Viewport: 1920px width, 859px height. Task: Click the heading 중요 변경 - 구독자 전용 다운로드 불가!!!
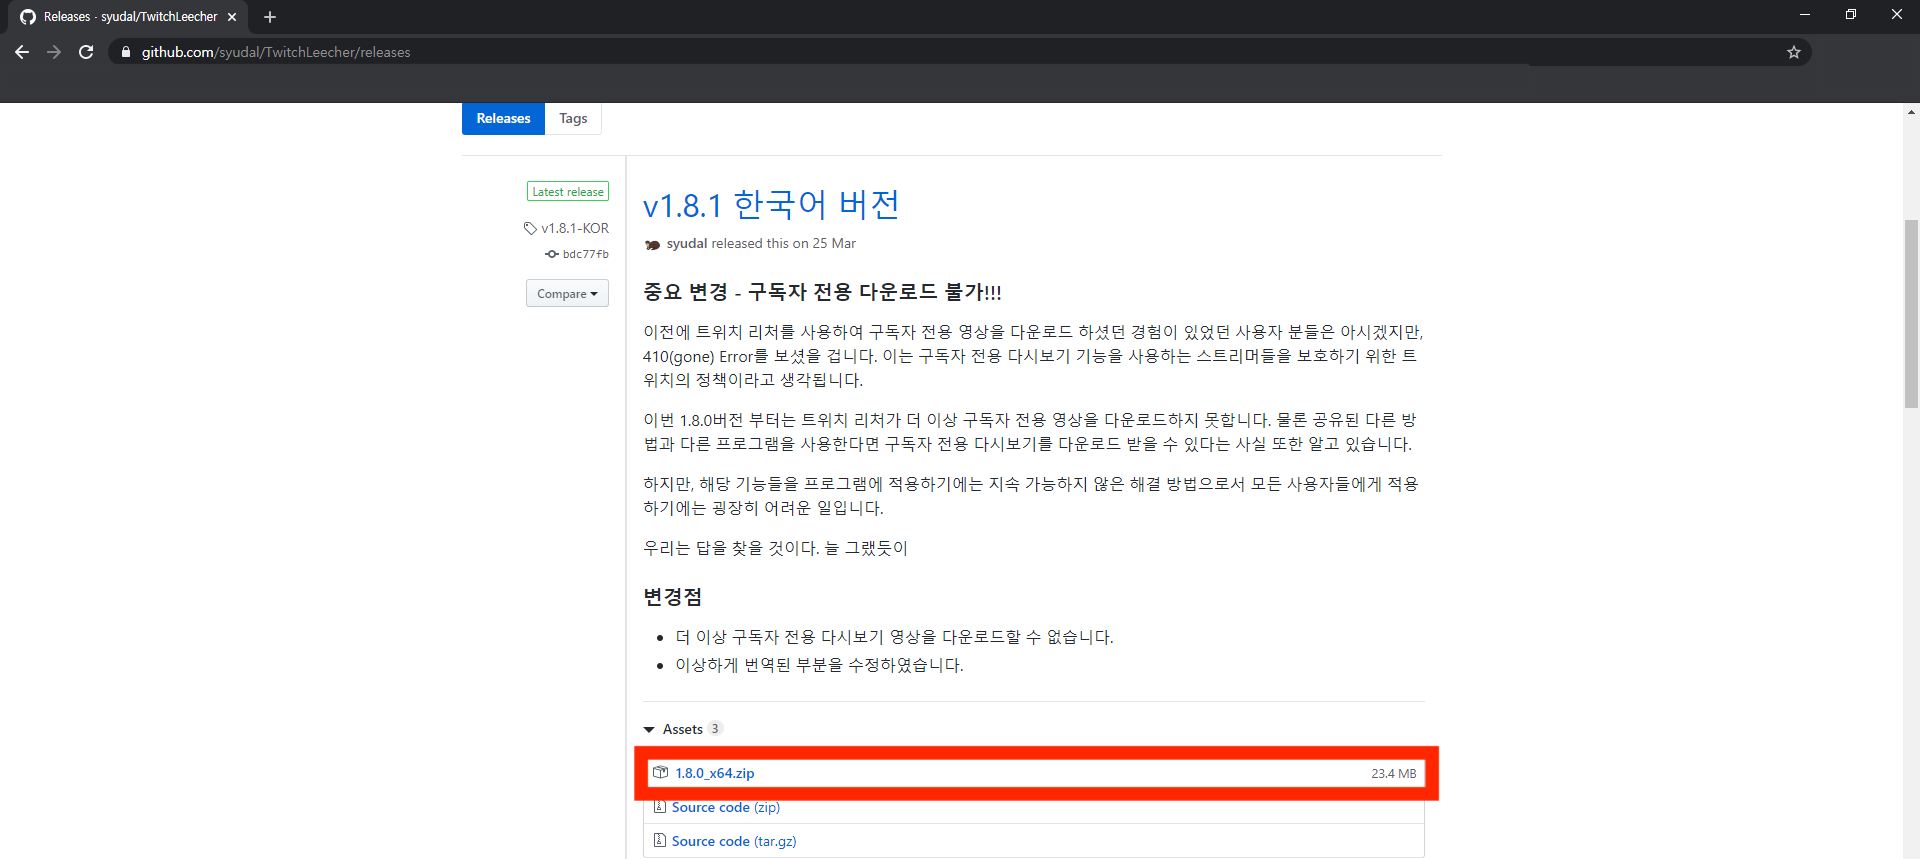coord(822,292)
